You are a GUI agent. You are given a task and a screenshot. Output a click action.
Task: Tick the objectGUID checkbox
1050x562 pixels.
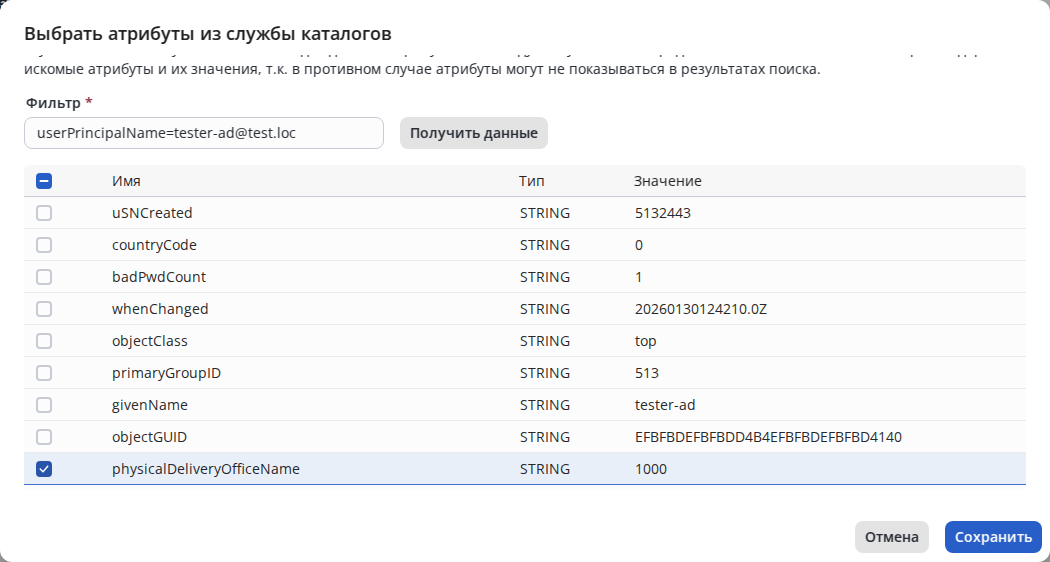pos(44,437)
